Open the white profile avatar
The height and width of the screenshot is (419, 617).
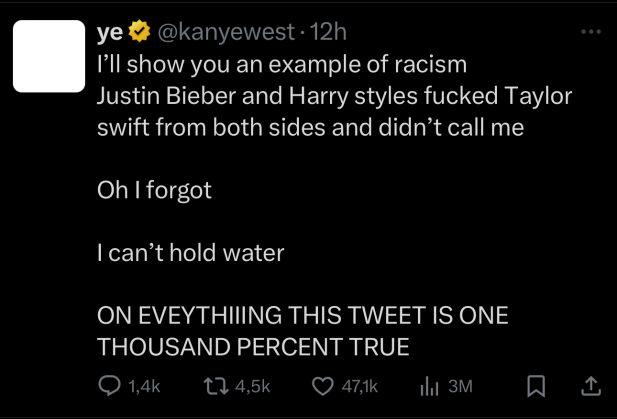(49, 56)
